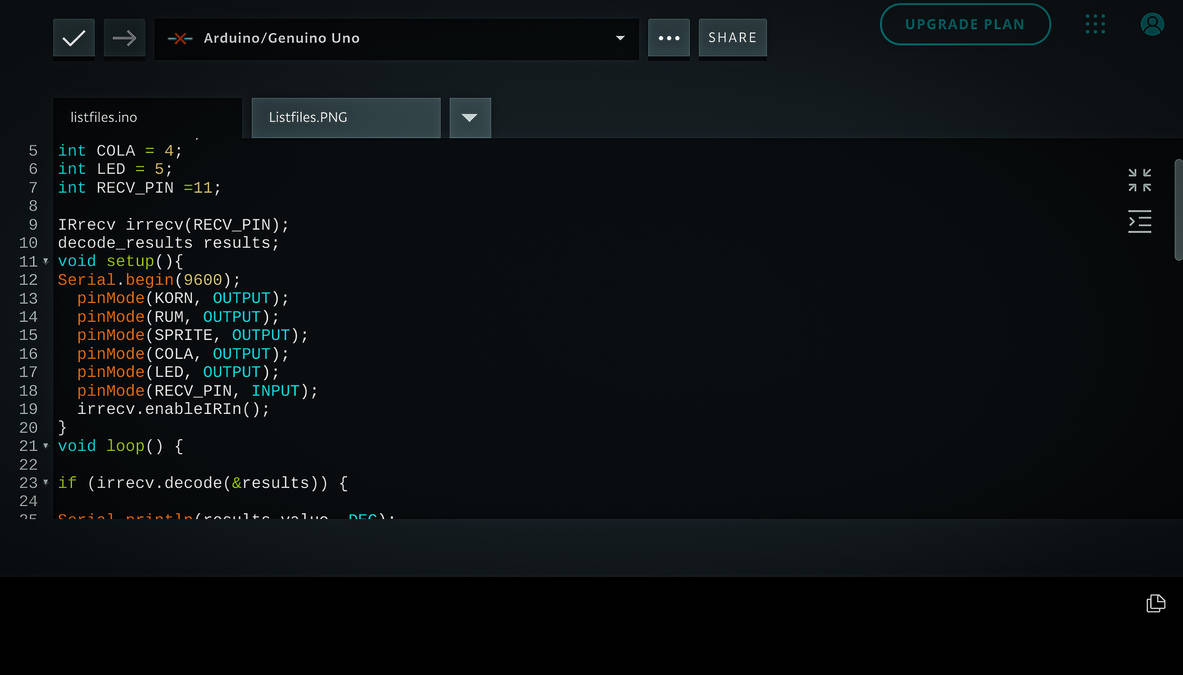Open the Arduino/Genuino Uno board dropdown

[x=396, y=38]
